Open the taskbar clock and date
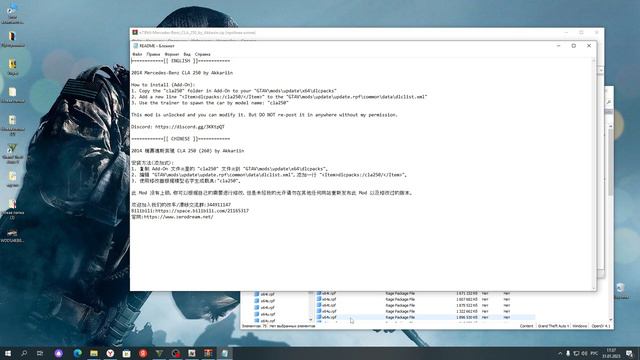 611,353
